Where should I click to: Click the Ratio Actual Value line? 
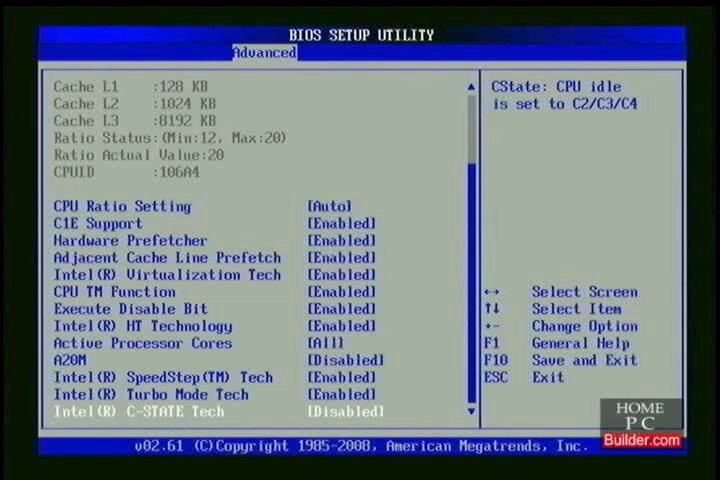click(x=139, y=155)
